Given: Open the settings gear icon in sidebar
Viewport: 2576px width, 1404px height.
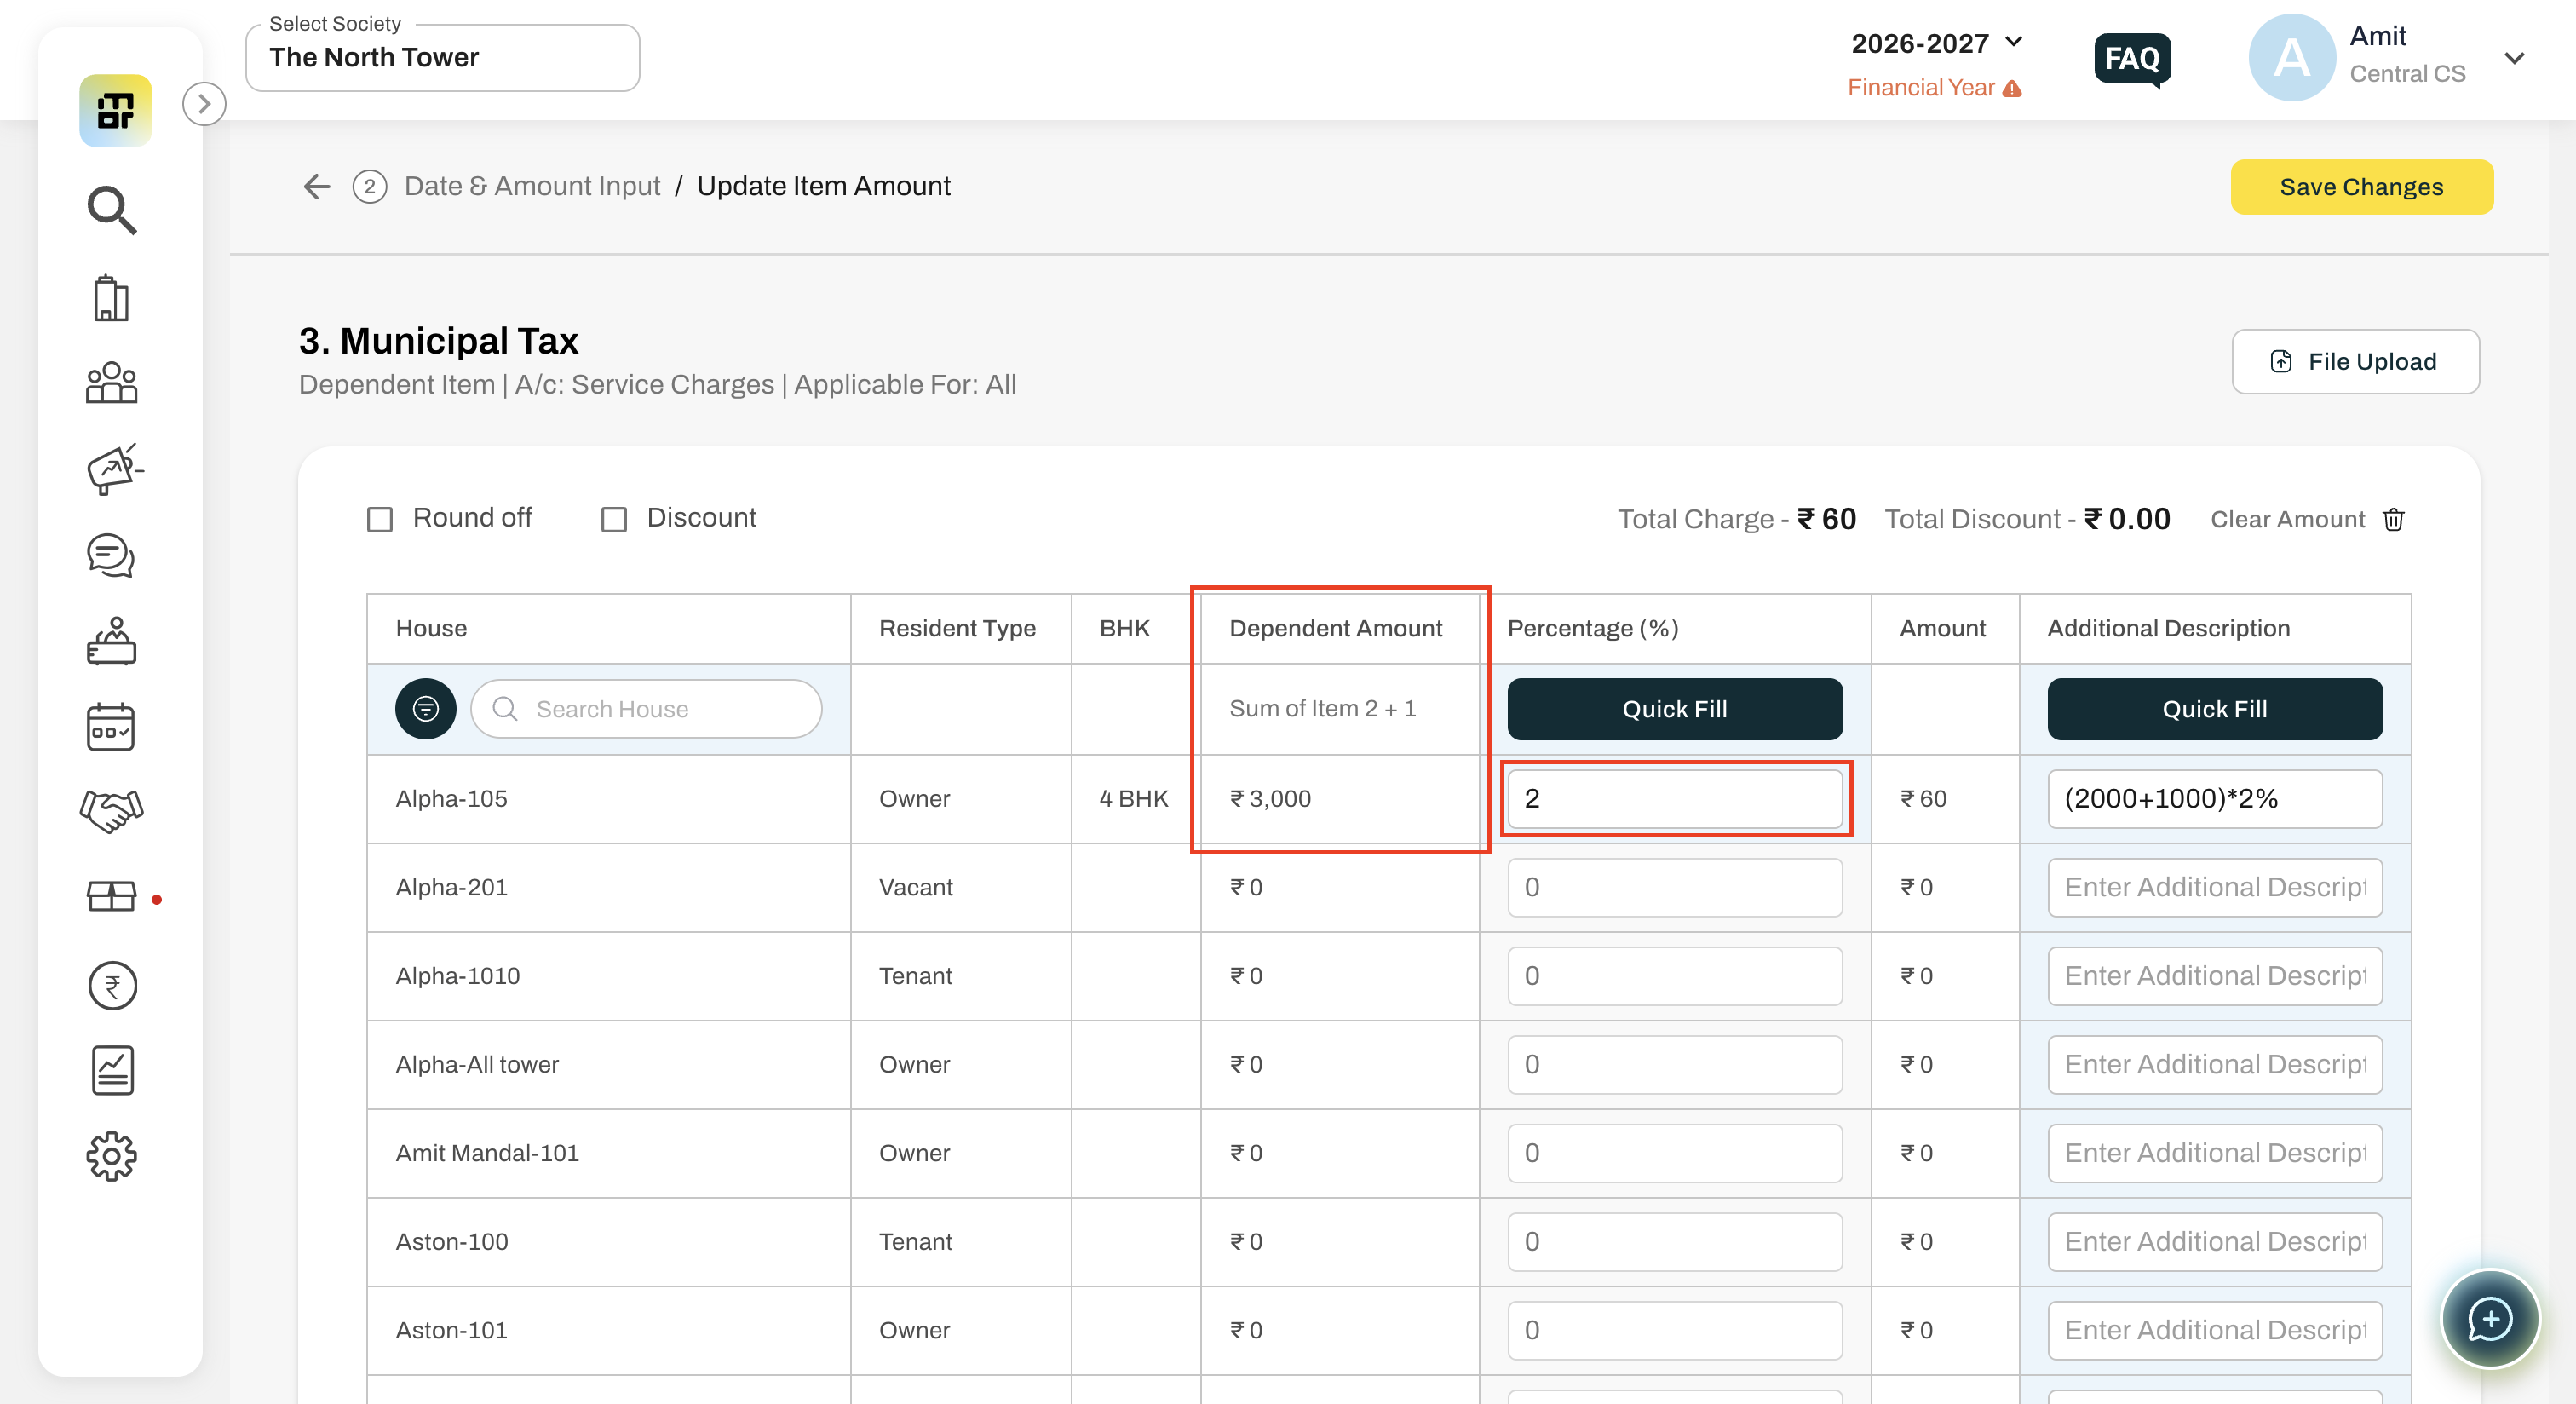Looking at the screenshot, I should point(111,1157).
